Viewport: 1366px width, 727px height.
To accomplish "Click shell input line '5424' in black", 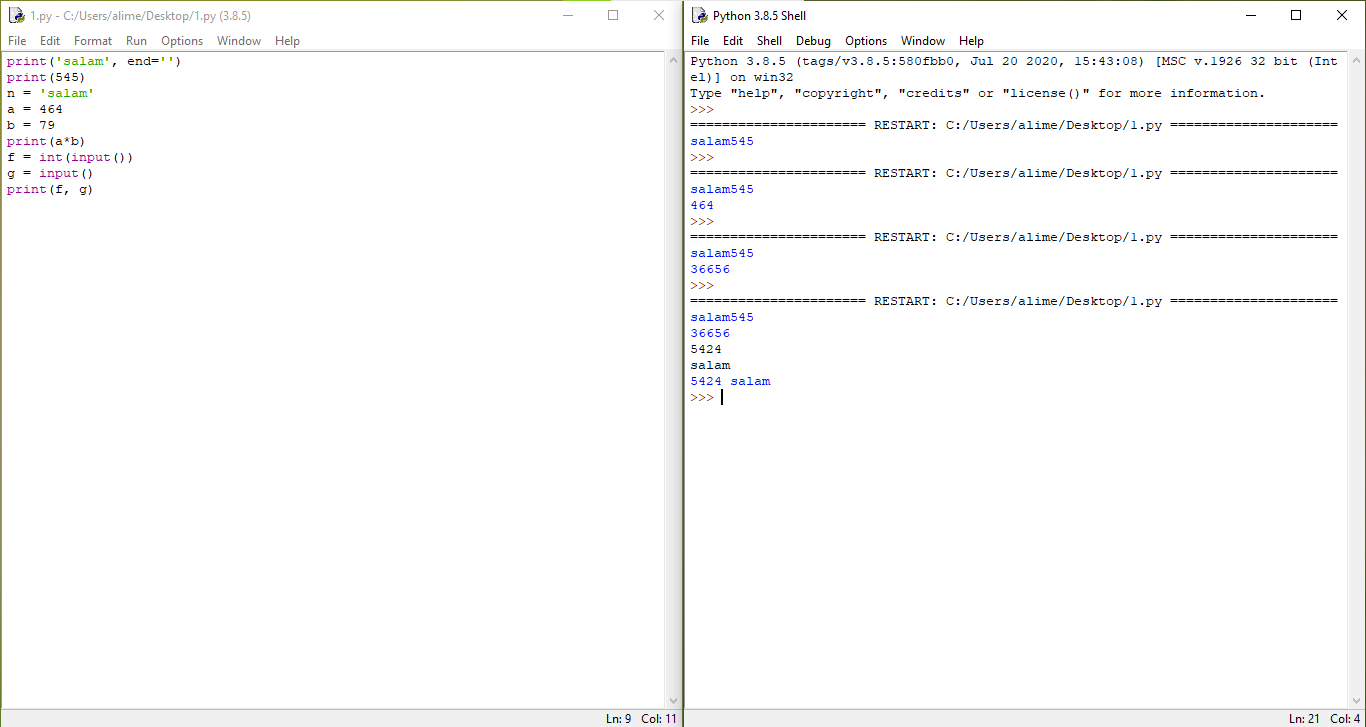I will (x=706, y=349).
